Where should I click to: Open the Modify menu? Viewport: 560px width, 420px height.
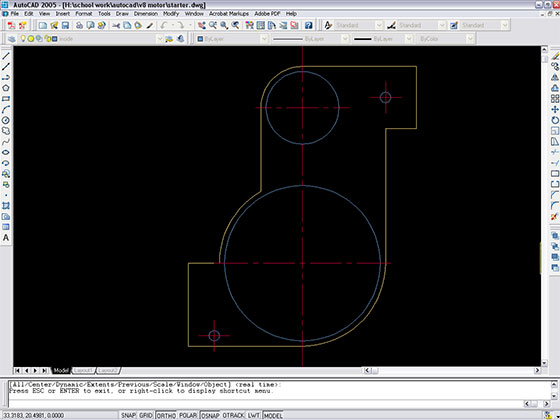171,14
